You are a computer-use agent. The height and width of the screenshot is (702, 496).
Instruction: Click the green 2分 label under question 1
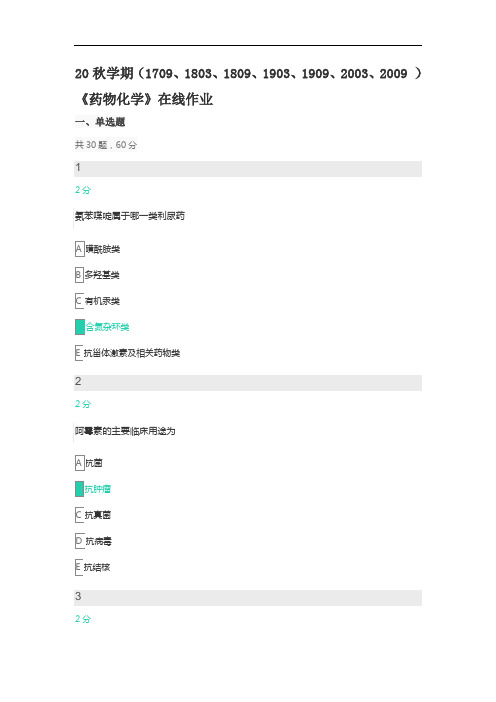click(x=83, y=190)
